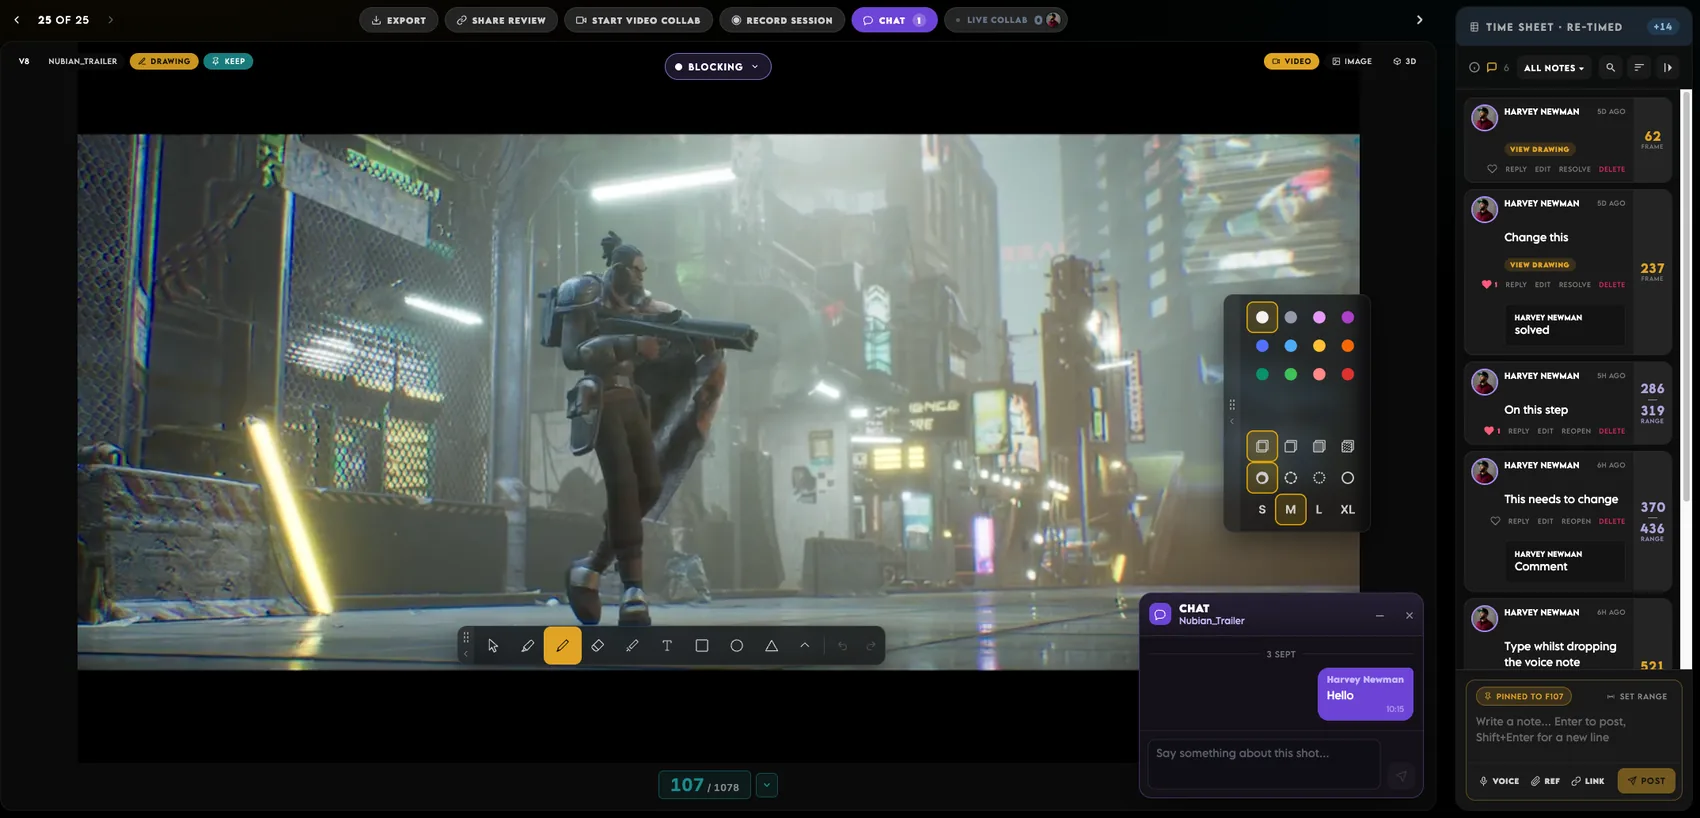The height and width of the screenshot is (818, 1700).
Task: Go to previous shot arrow
Action: coord(17,20)
